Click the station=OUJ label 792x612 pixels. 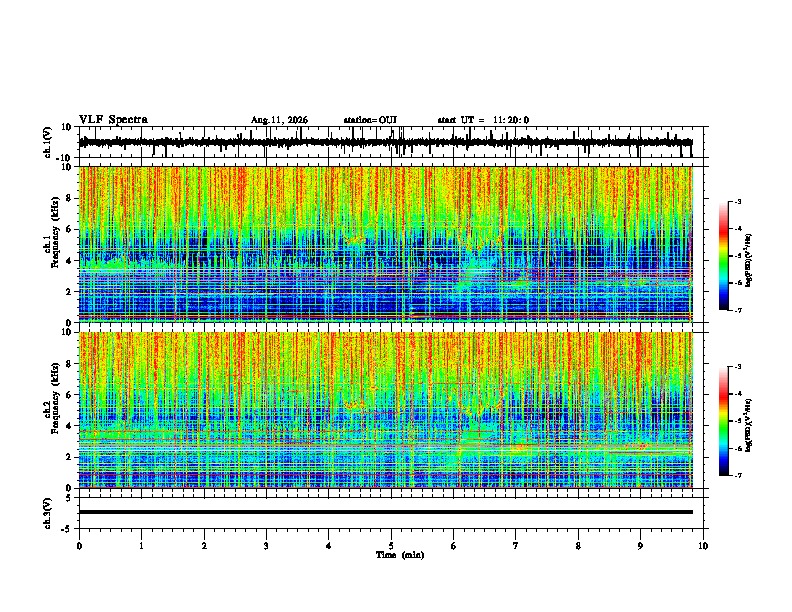370,120
